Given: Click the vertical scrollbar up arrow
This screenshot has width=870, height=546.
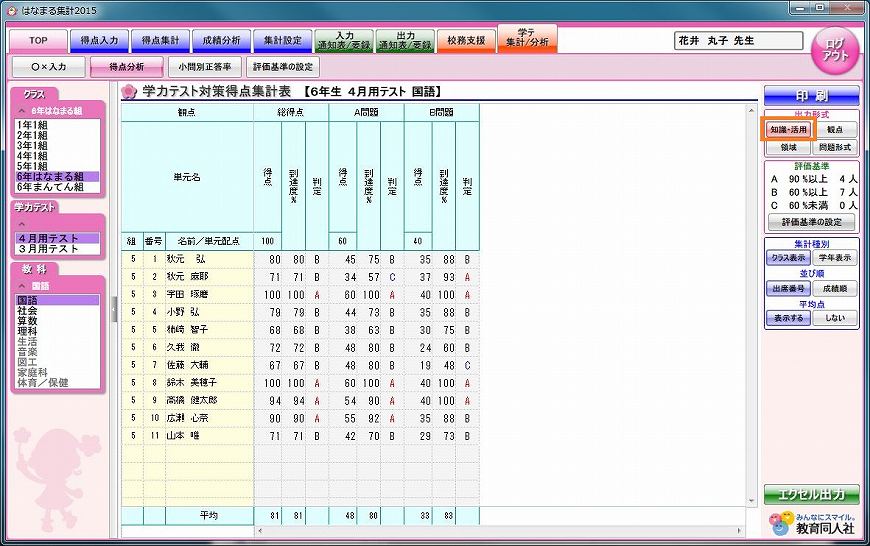Looking at the screenshot, I should click(752, 110).
